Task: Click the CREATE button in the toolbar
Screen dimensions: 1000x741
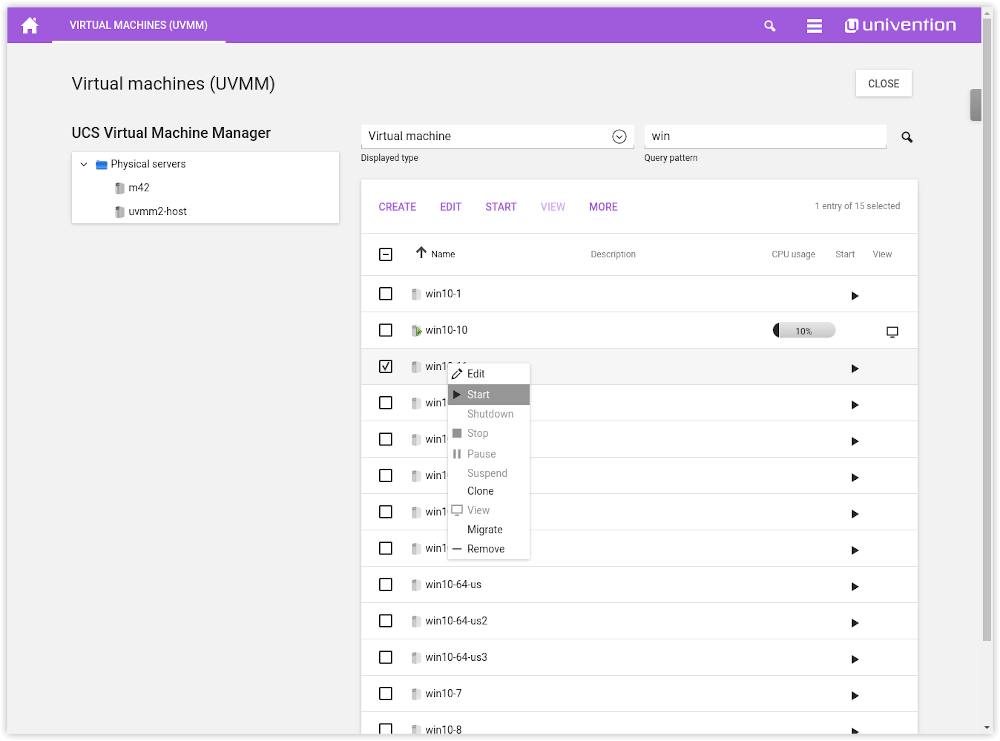Action: point(397,207)
